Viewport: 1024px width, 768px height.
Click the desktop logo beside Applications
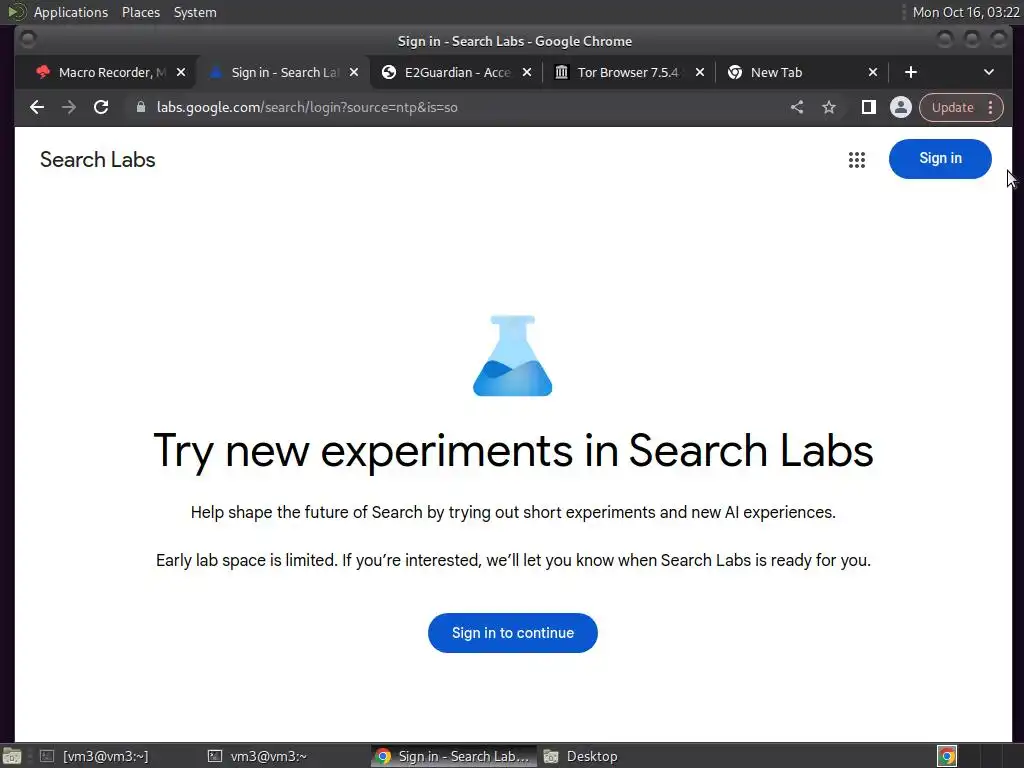[x=16, y=12]
